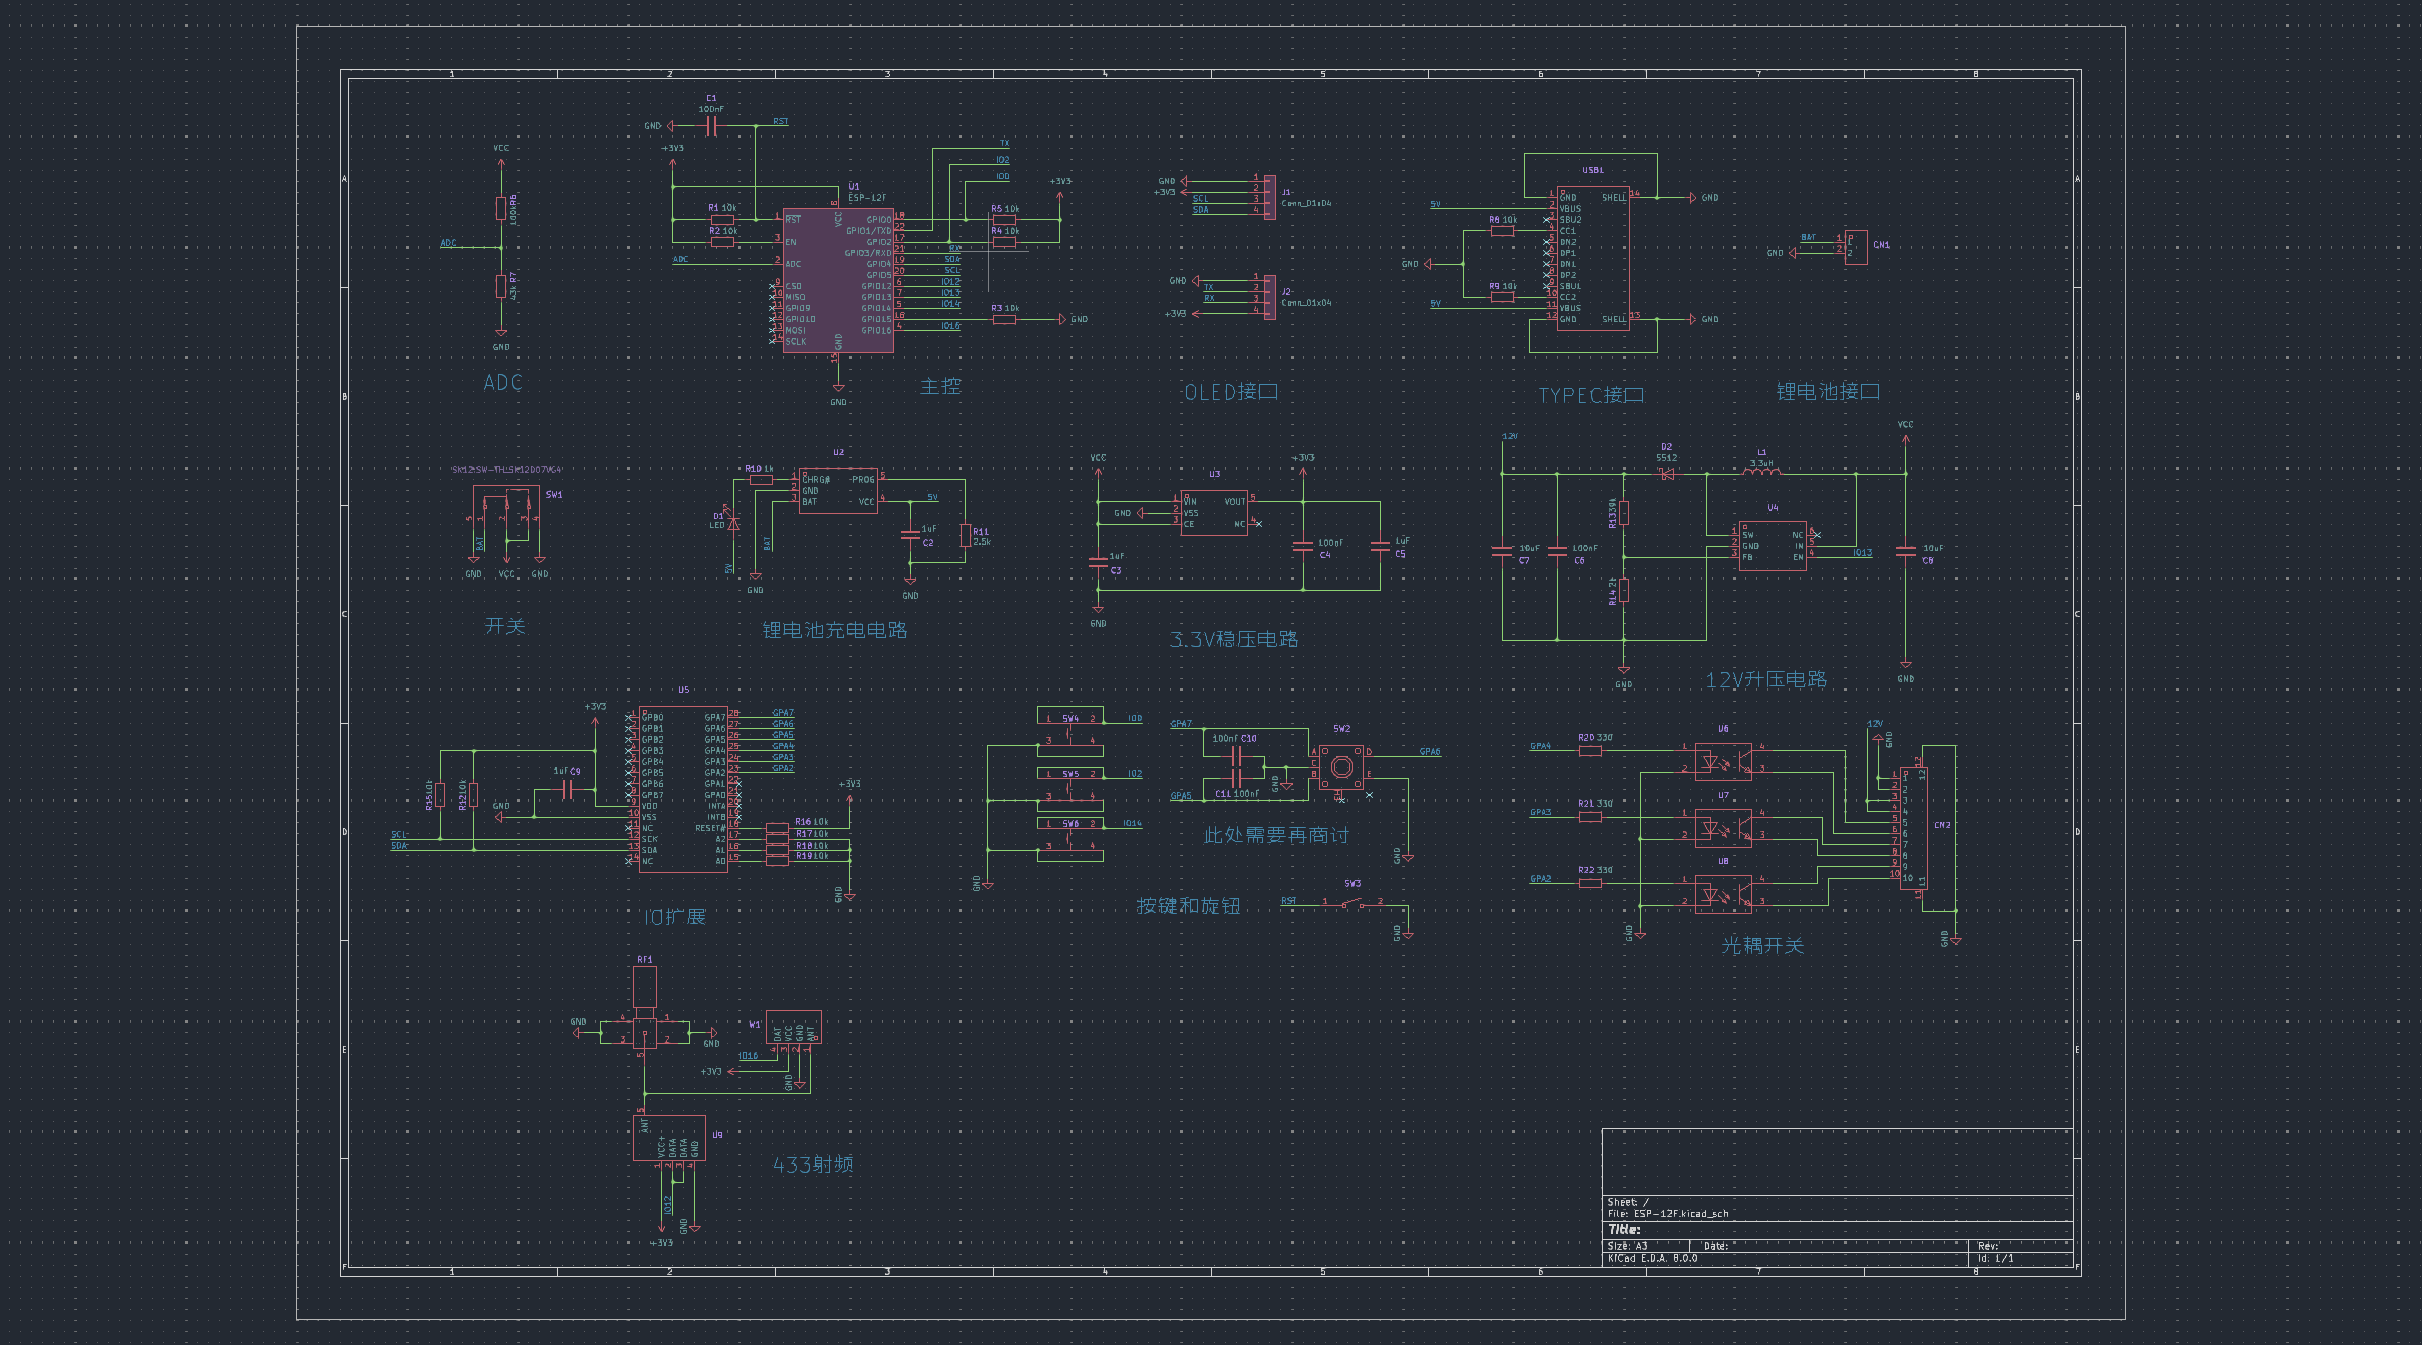Select capacitor C1 100nF symbol

click(x=711, y=126)
